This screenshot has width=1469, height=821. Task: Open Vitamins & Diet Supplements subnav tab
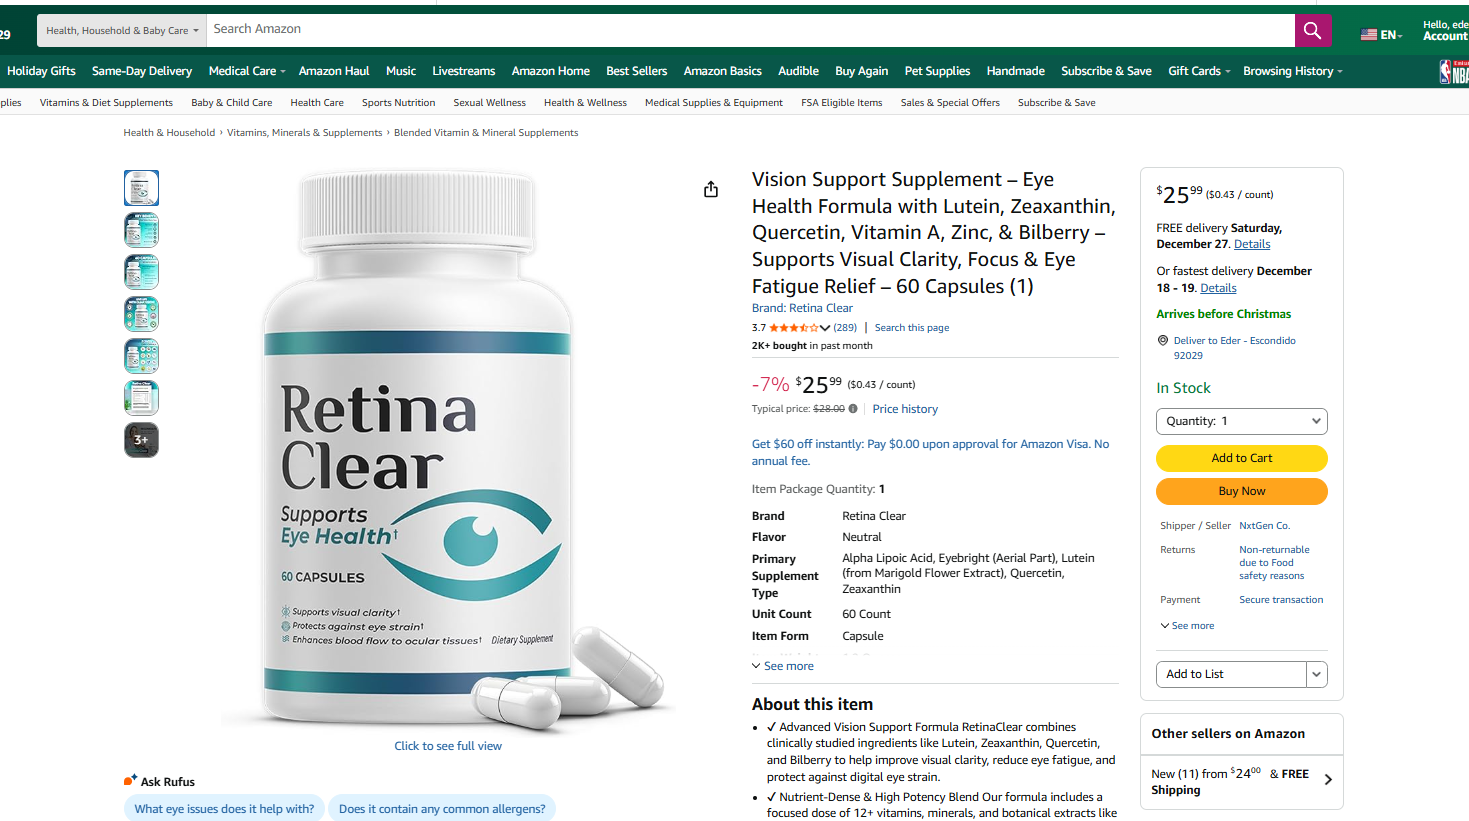[106, 103]
